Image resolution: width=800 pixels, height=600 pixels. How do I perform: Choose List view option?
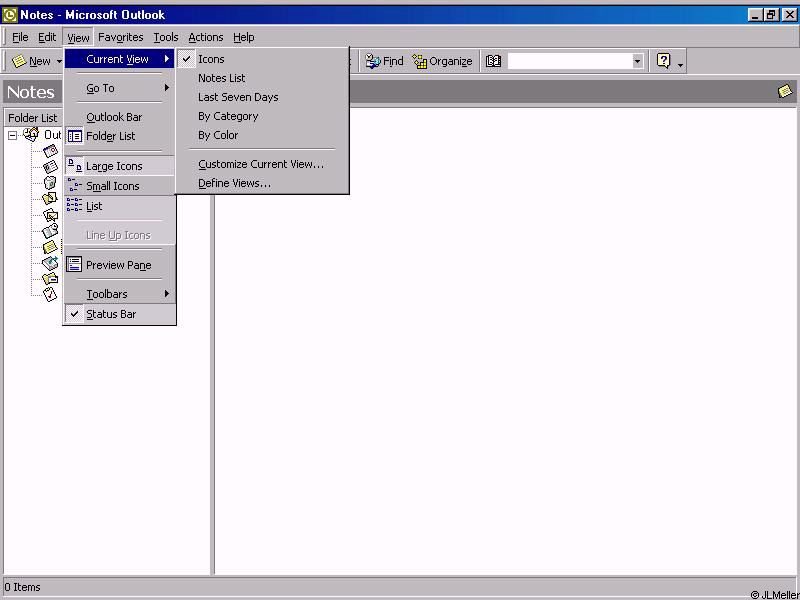(119, 206)
